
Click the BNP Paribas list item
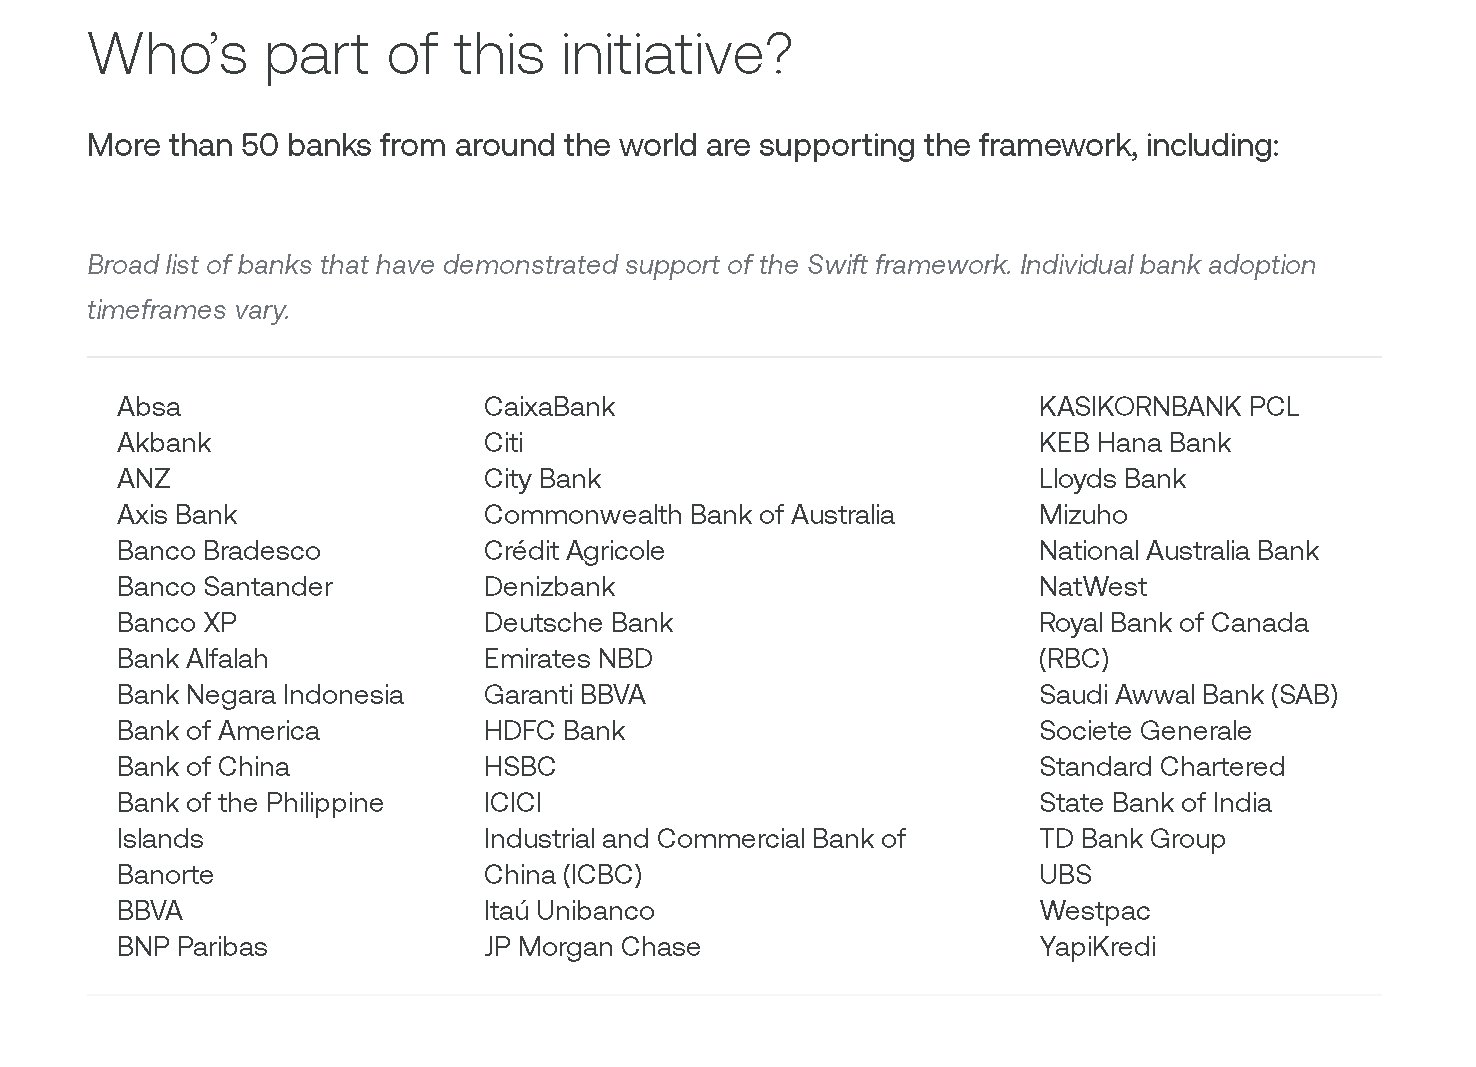(192, 947)
